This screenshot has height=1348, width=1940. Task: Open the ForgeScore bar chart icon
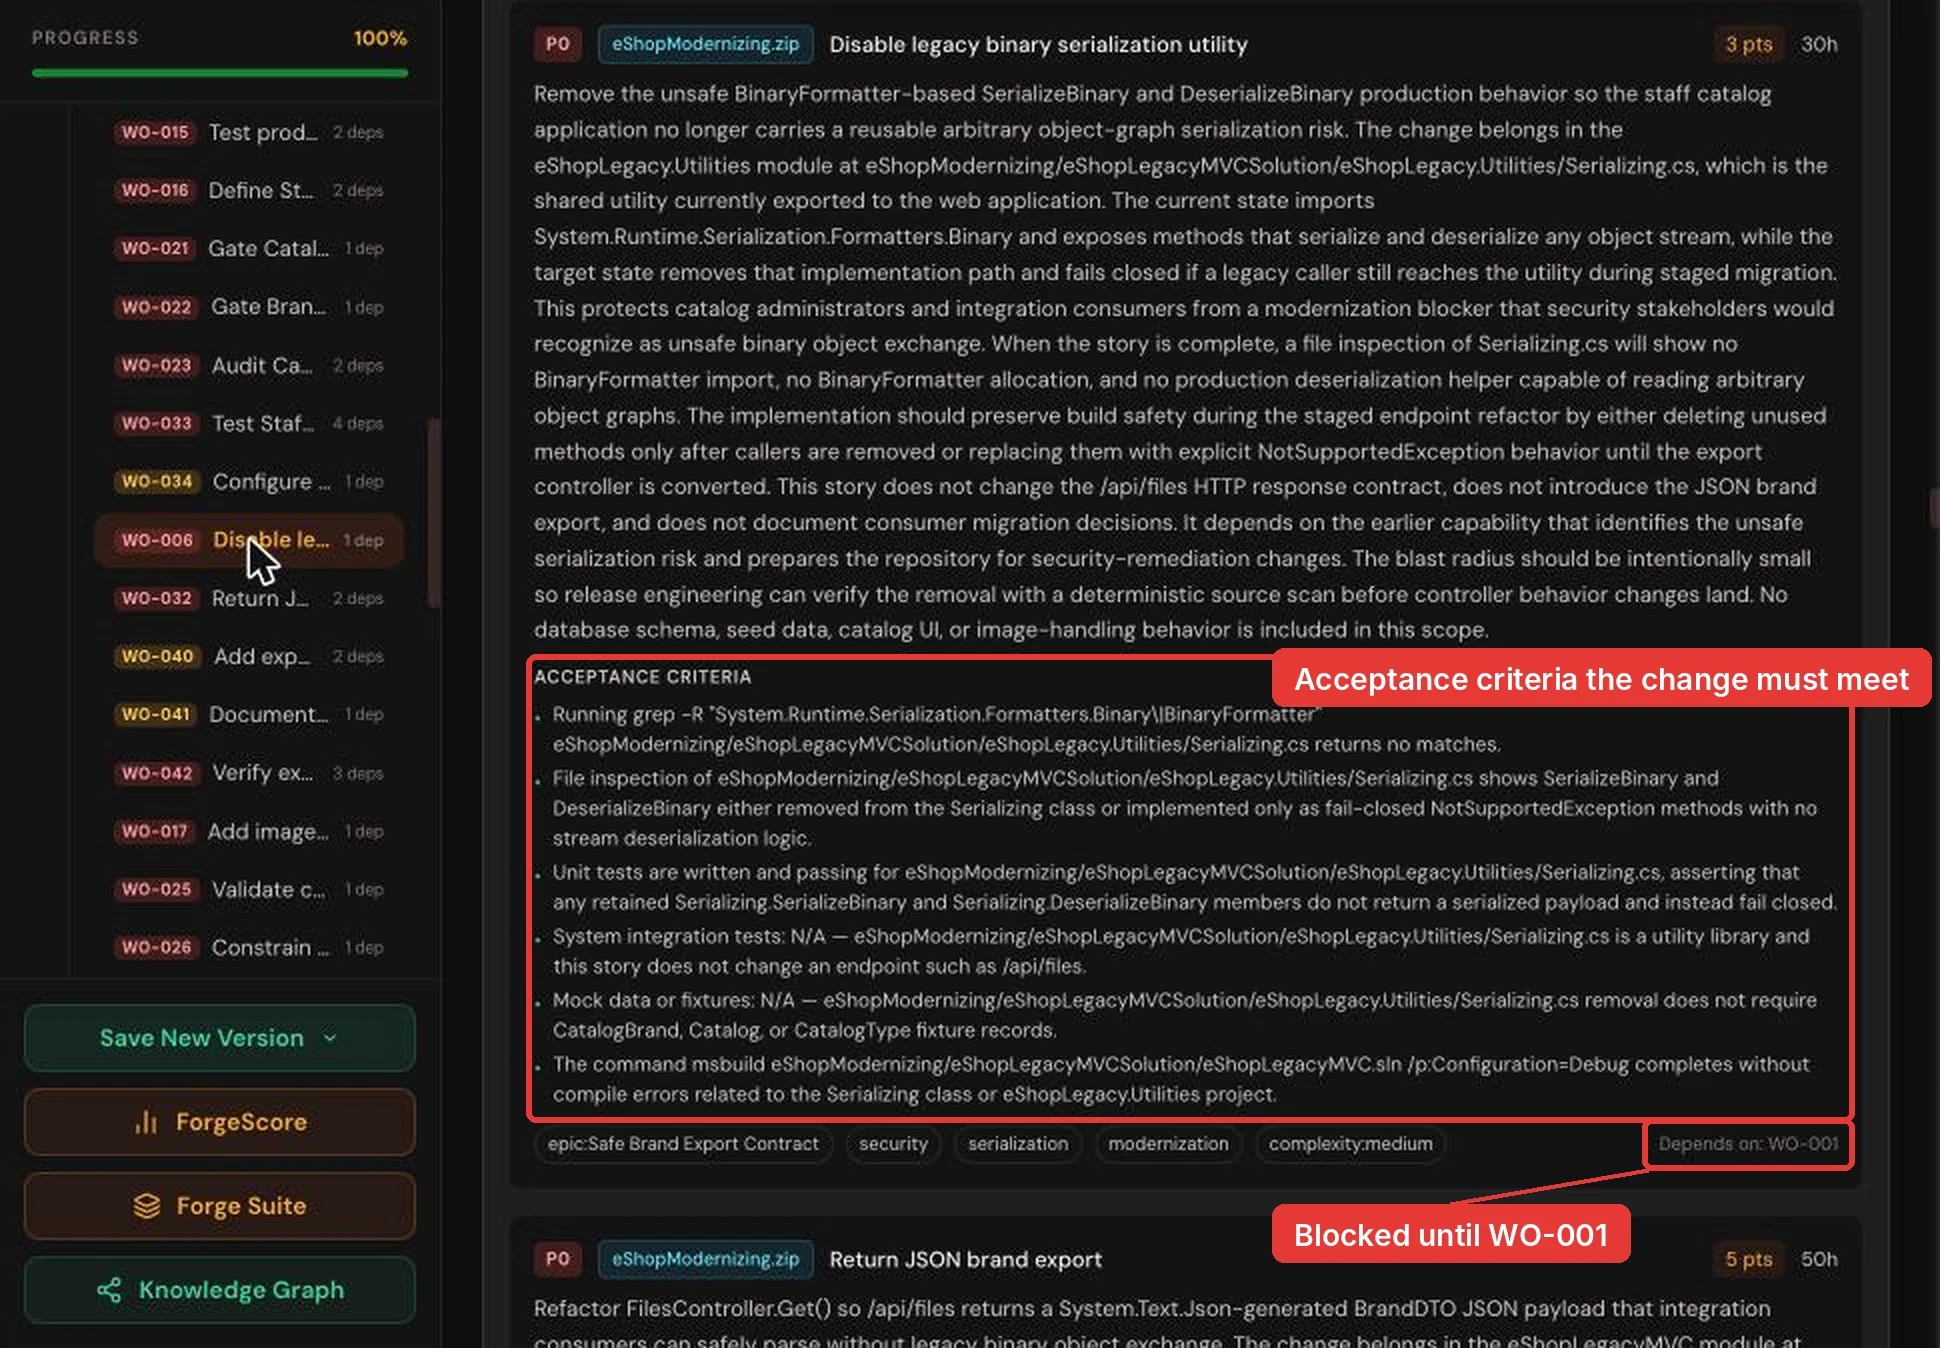coord(146,1122)
